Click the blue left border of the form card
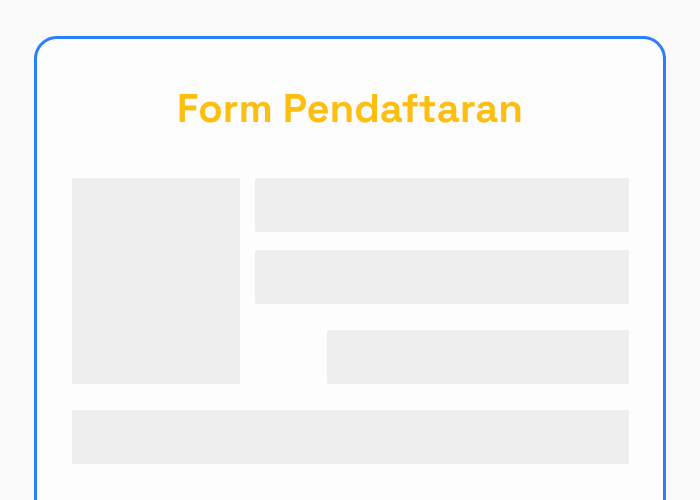The height and width of the screenshot is (500, 700). 36,280
